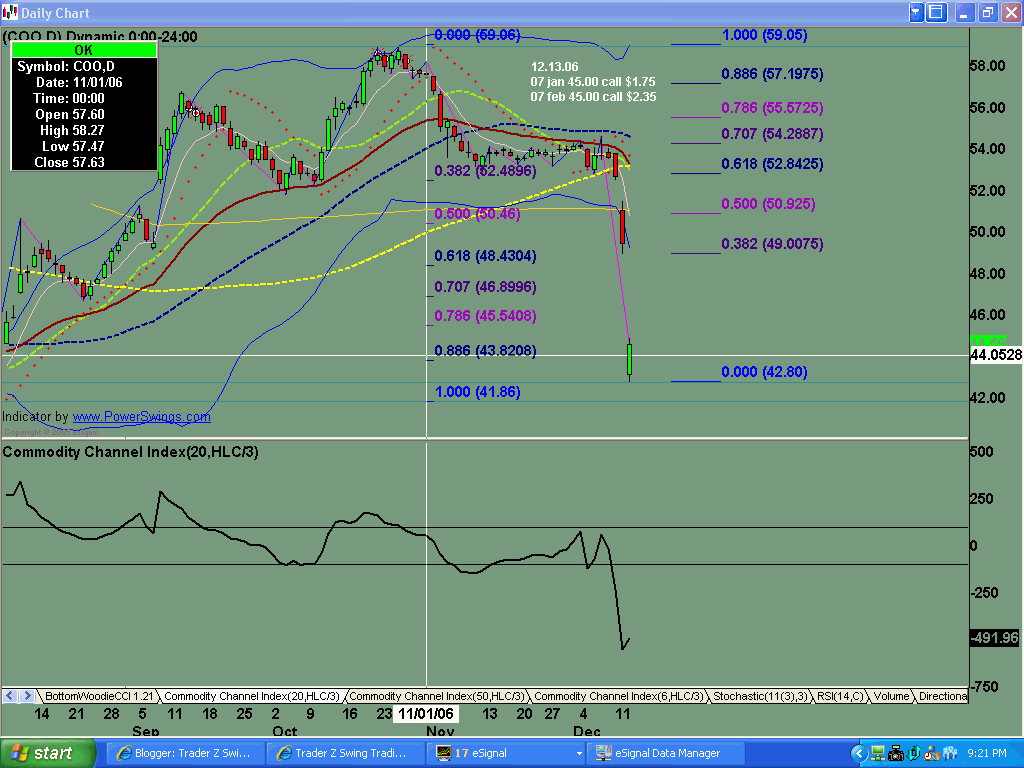Click the 0.618 (48.4304) retracement label
Image resolution: width=1024 pixels, height=768 pixels.
pos(485,255)
